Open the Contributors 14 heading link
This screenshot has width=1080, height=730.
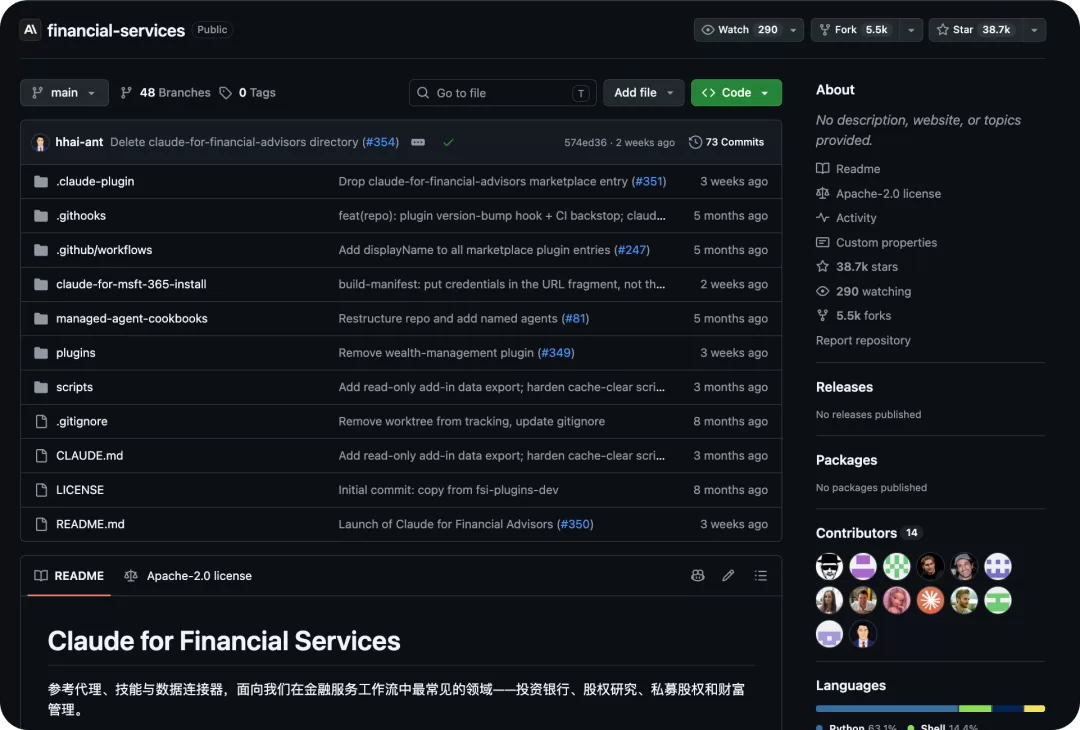tap(869, 533)
